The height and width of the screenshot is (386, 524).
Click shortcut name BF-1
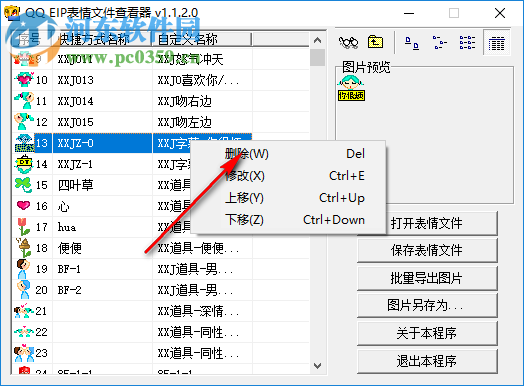point(69,269)
